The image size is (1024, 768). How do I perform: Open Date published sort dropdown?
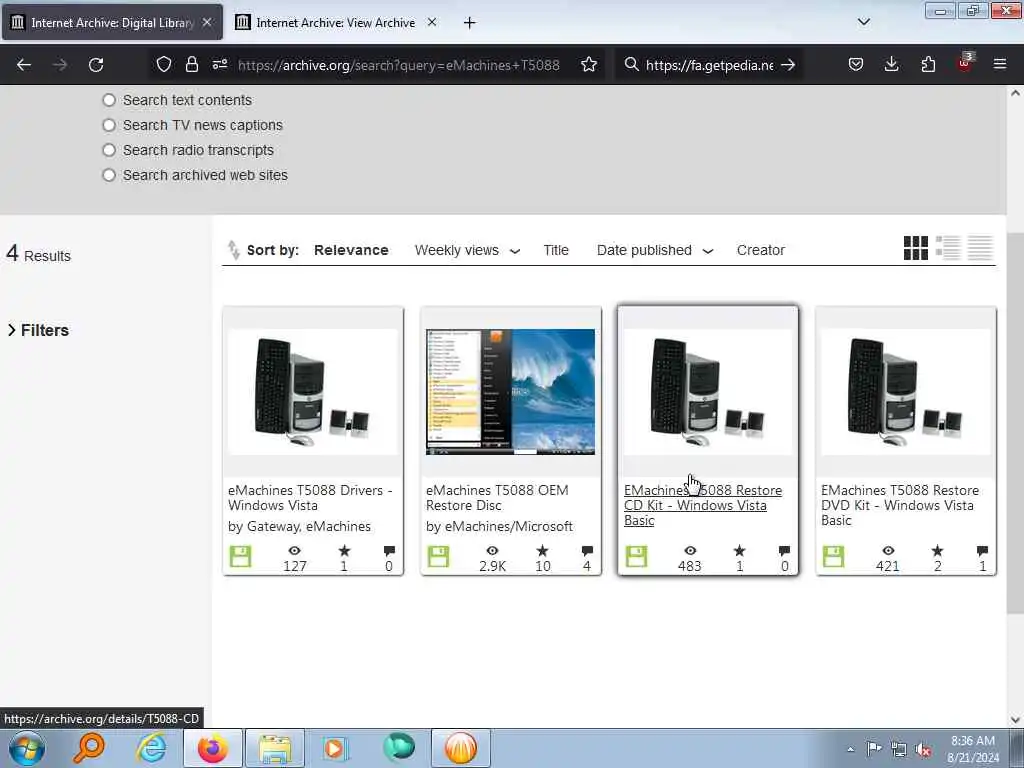(x=654, y=250)
